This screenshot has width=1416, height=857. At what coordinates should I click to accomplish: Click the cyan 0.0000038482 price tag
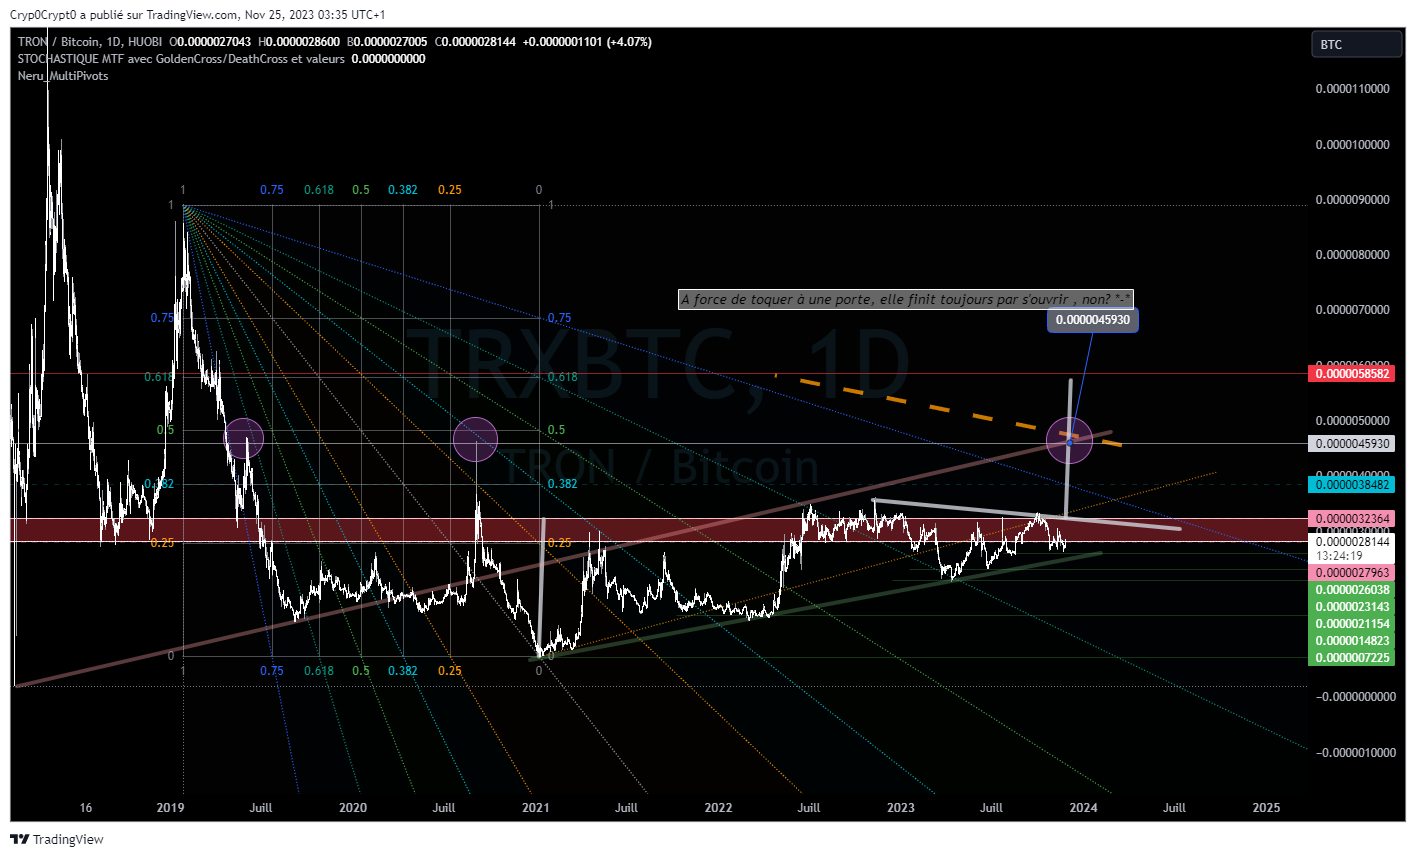click(x=1352, y=484)
